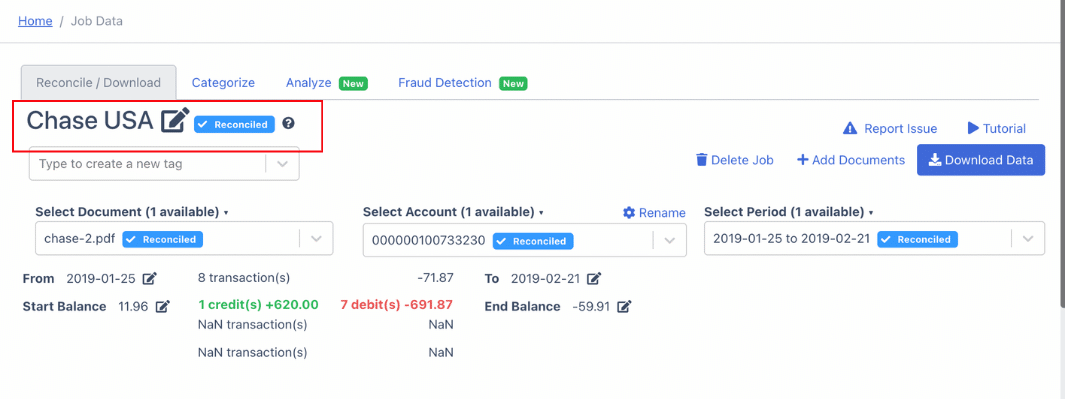The width and height of the screenshot is (1065, 400).
Task: Click Delete Job
Action: tap(735, 160)
